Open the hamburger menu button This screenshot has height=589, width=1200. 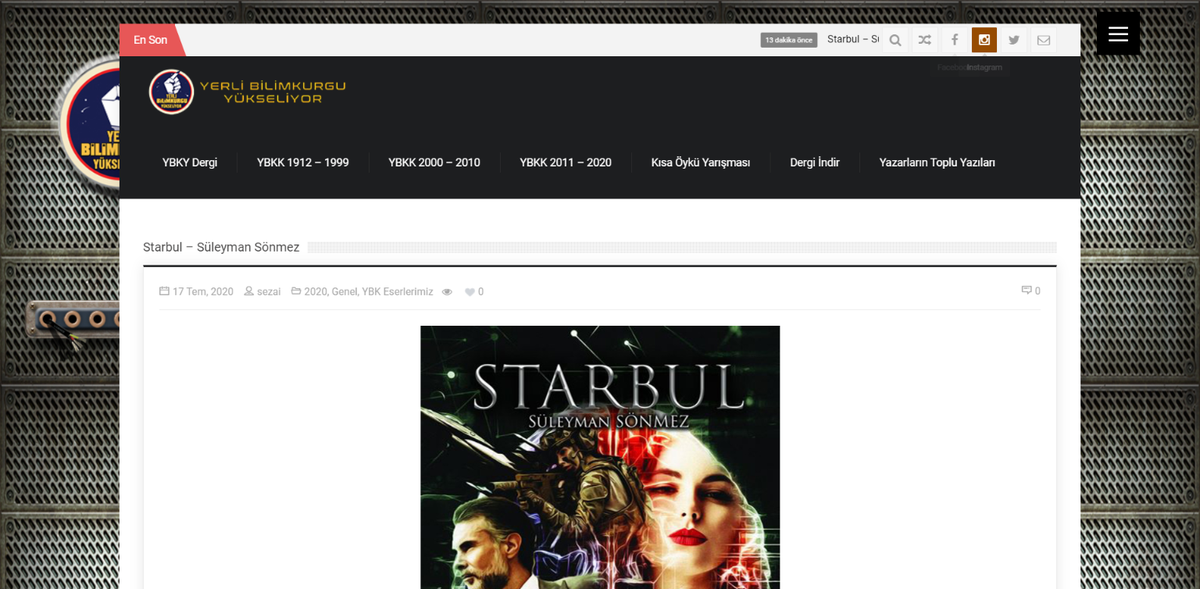tap(1118, 34)
